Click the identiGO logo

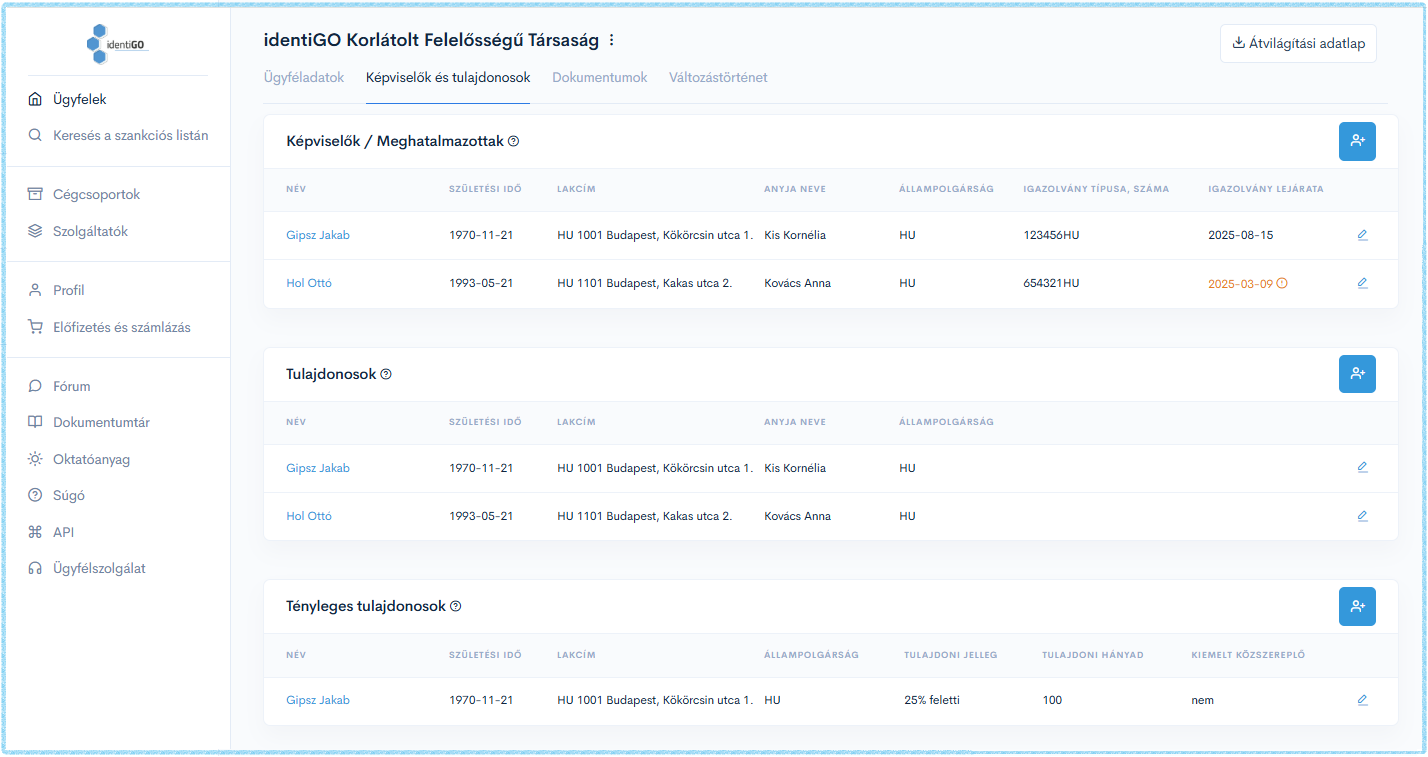118,44
